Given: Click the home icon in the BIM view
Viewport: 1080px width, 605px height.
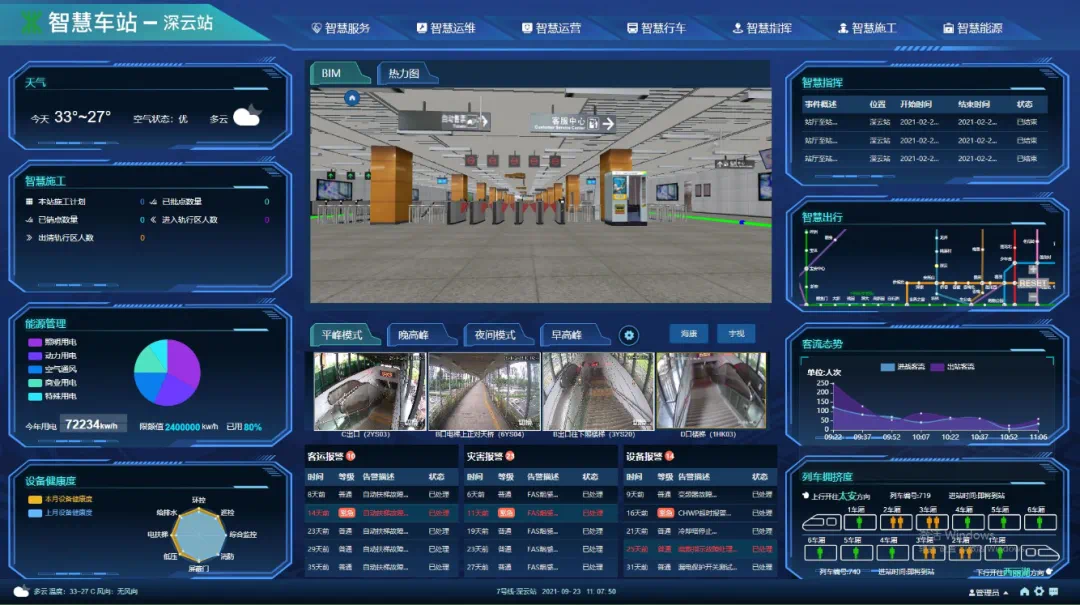Looking at the screenshot, I should click(x=351, y=98).
